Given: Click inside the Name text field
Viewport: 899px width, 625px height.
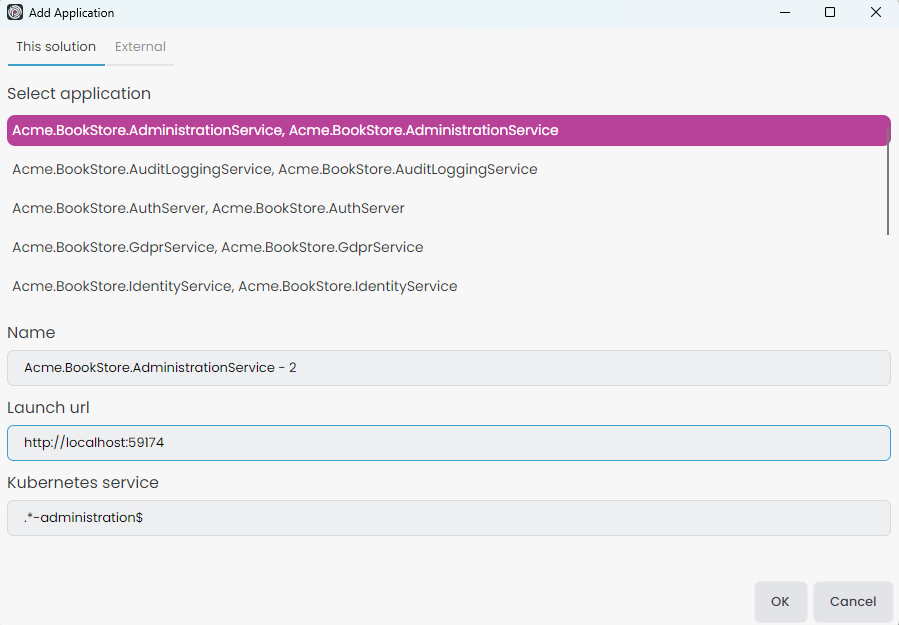Looking at the screenshot, I should [448, 367].
